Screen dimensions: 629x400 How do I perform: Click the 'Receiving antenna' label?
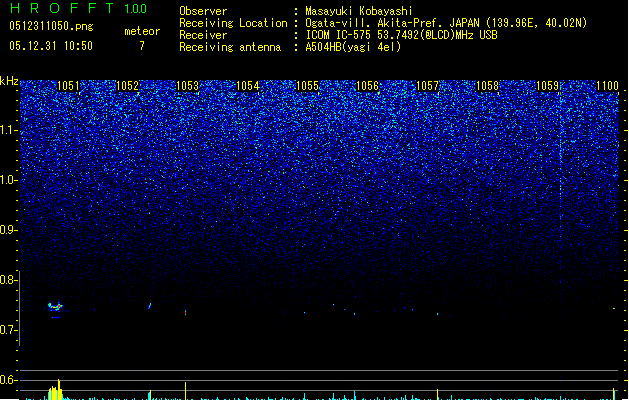230,47
